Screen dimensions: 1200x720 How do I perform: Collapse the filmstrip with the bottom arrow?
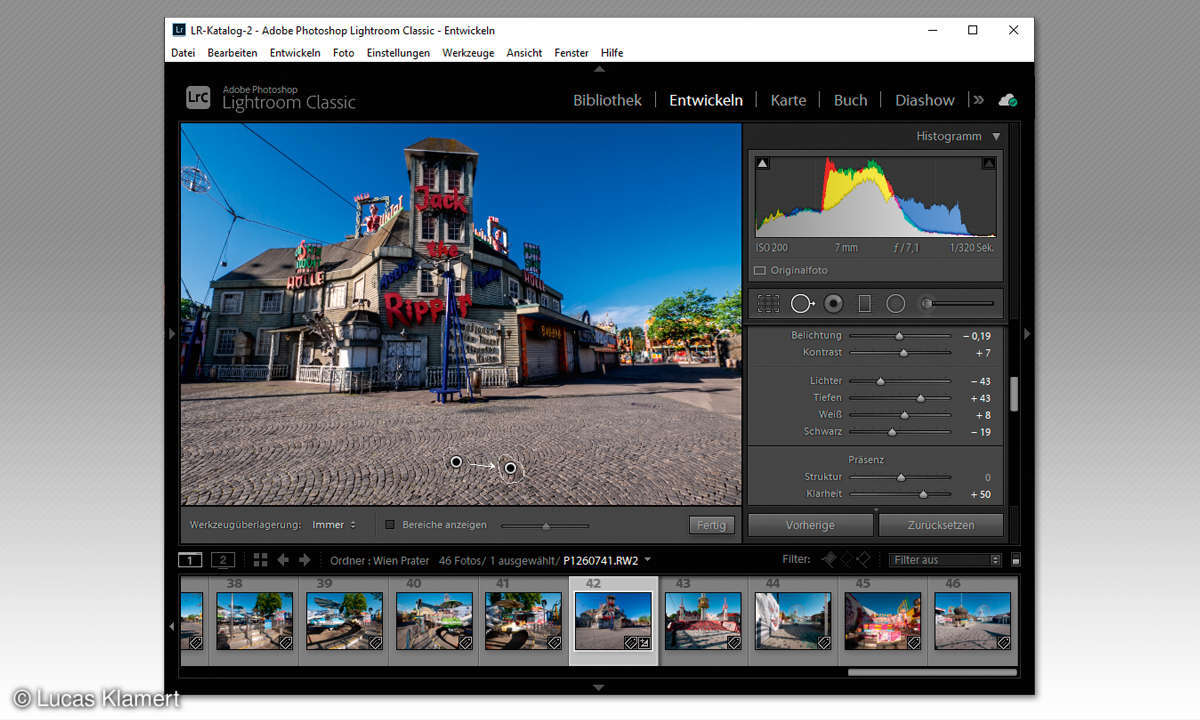(x=599, y=688)
